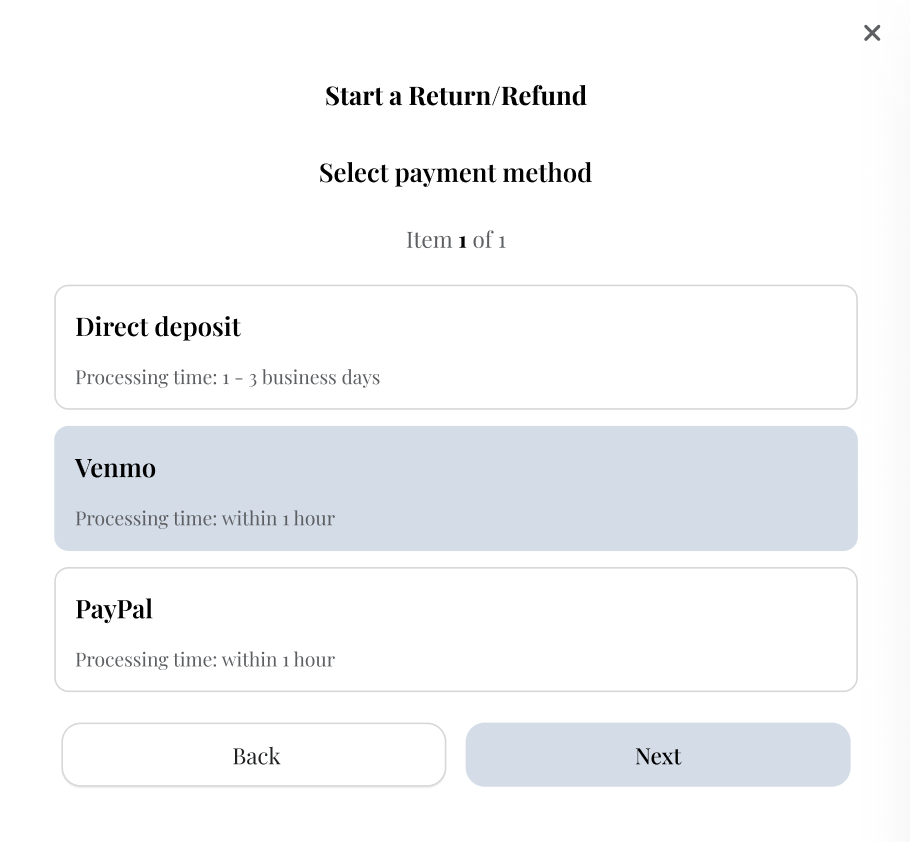Return to previous step with Back
The width and height of the screenshot is (910, 842).
[254, 755]
